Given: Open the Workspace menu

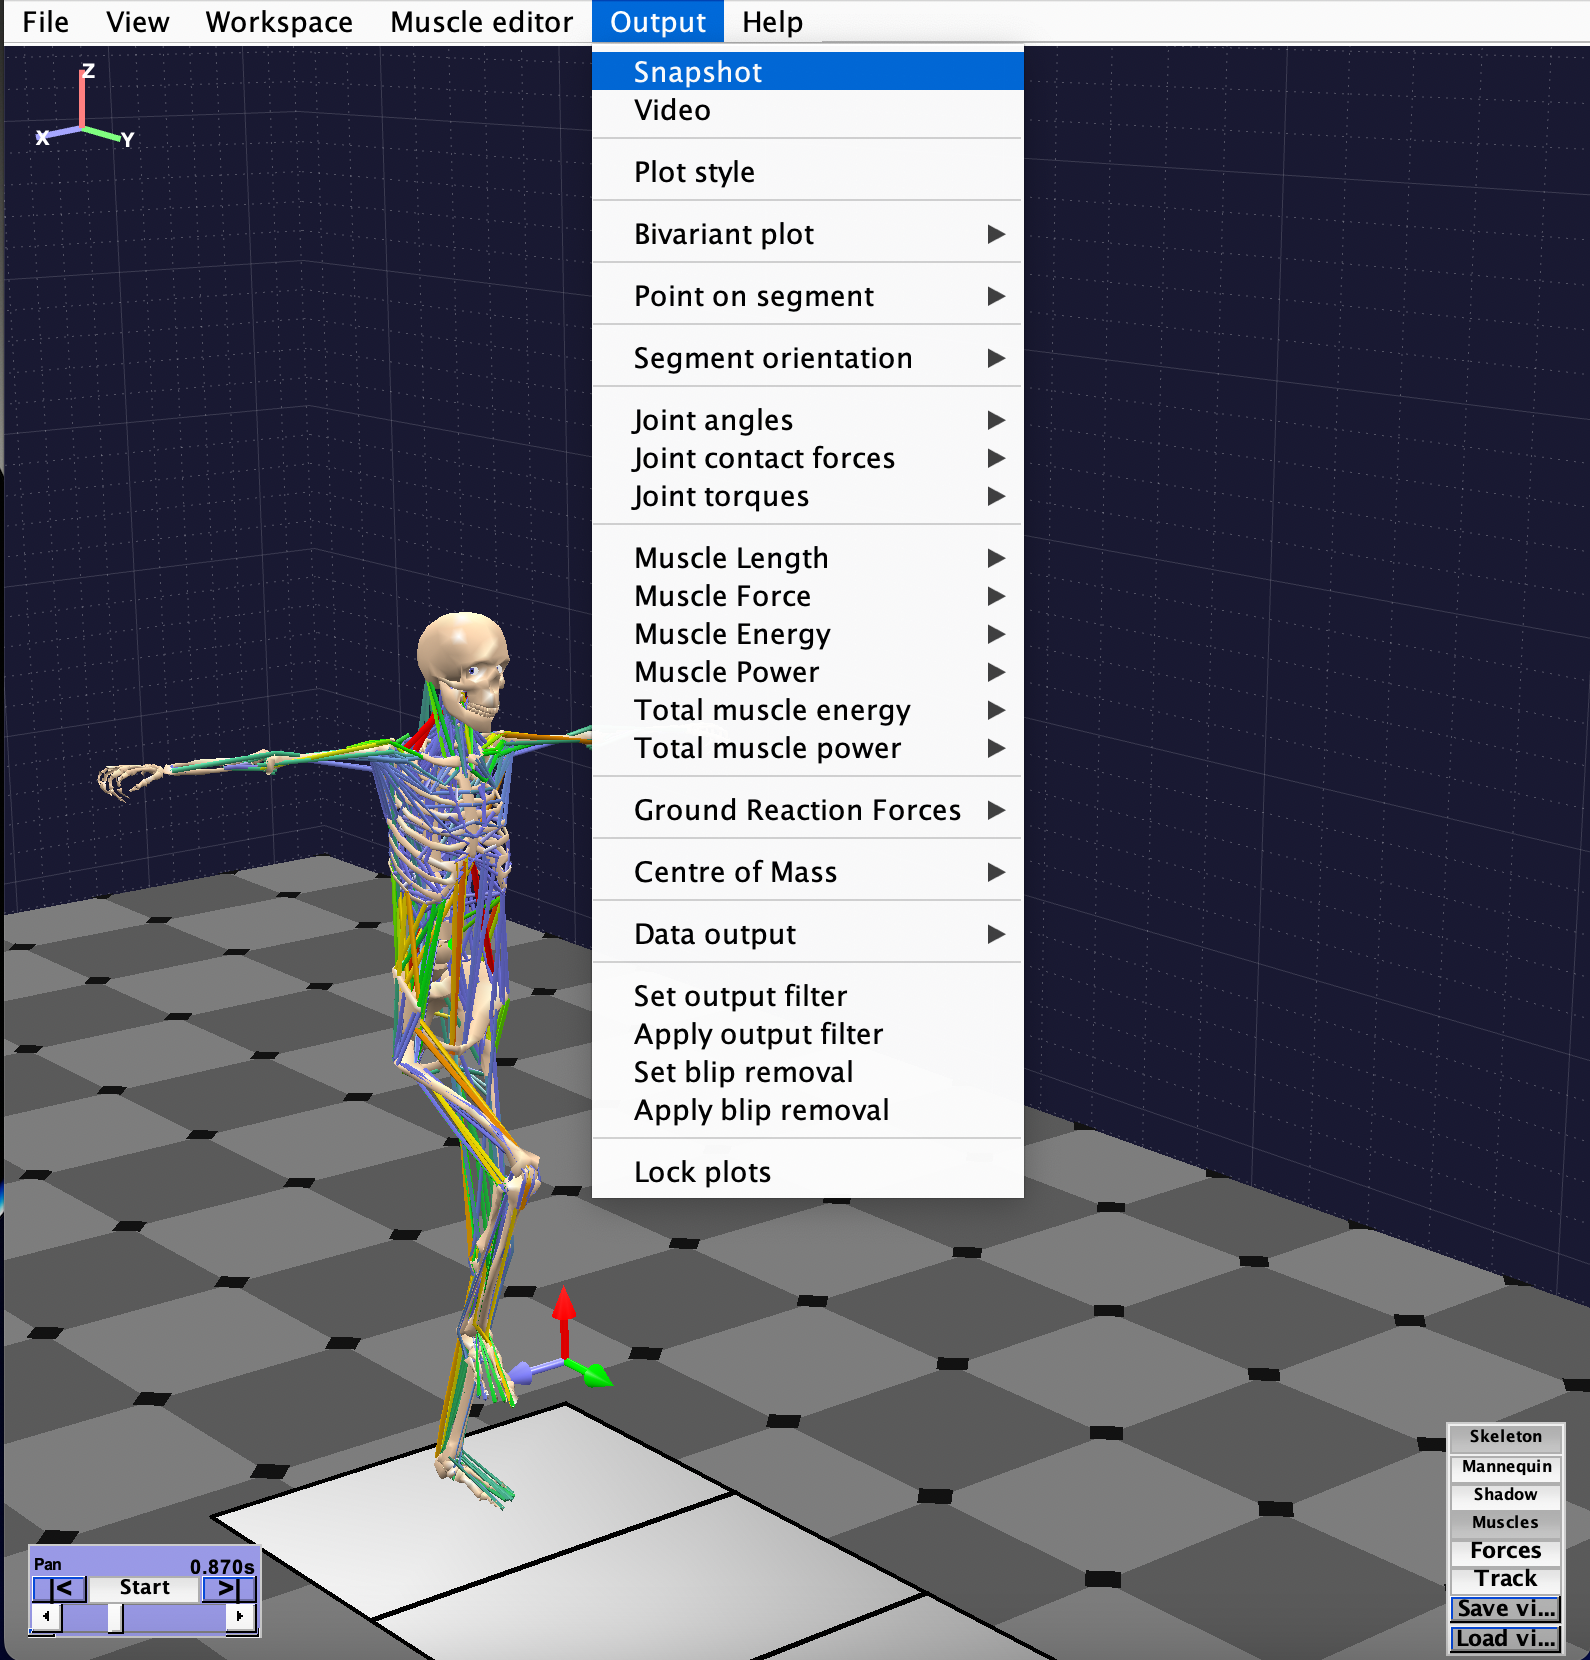Looking at the screenshot, I should tap(279, 22).
